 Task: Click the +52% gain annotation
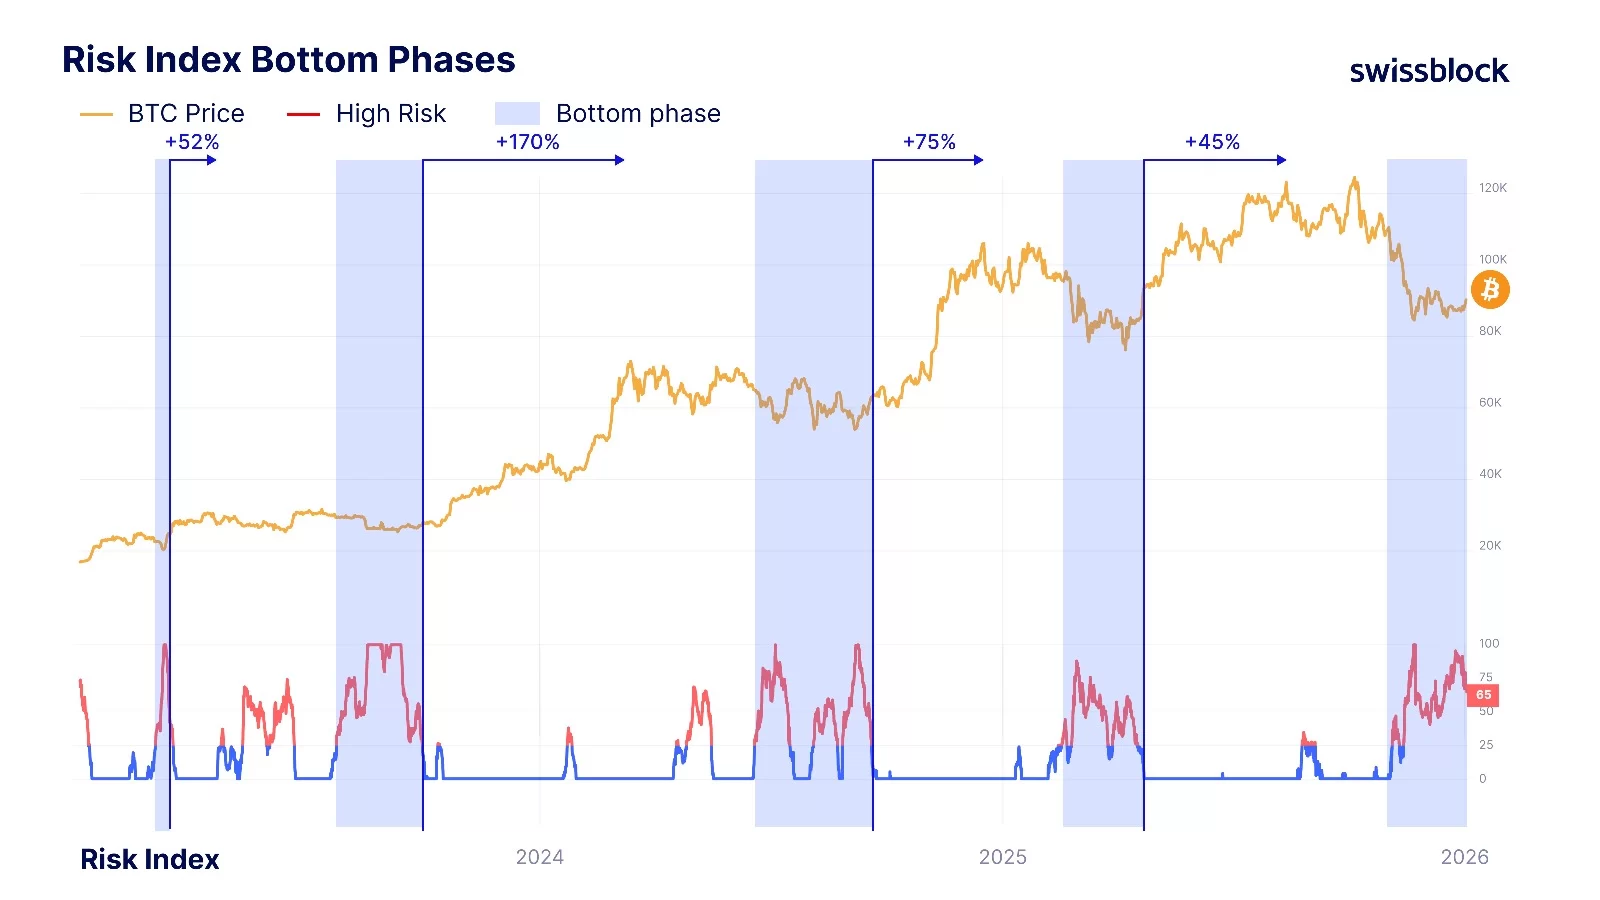pyautogui.click(x=192, y=142)
